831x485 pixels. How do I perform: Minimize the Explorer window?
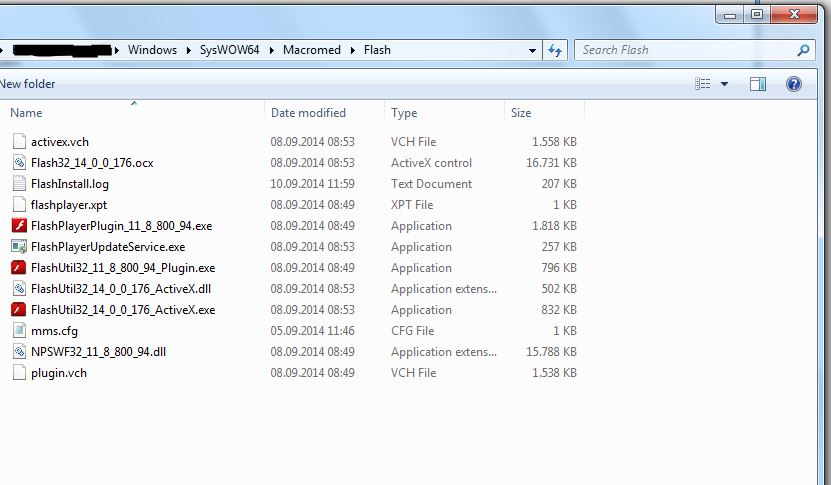coord(730,14)
